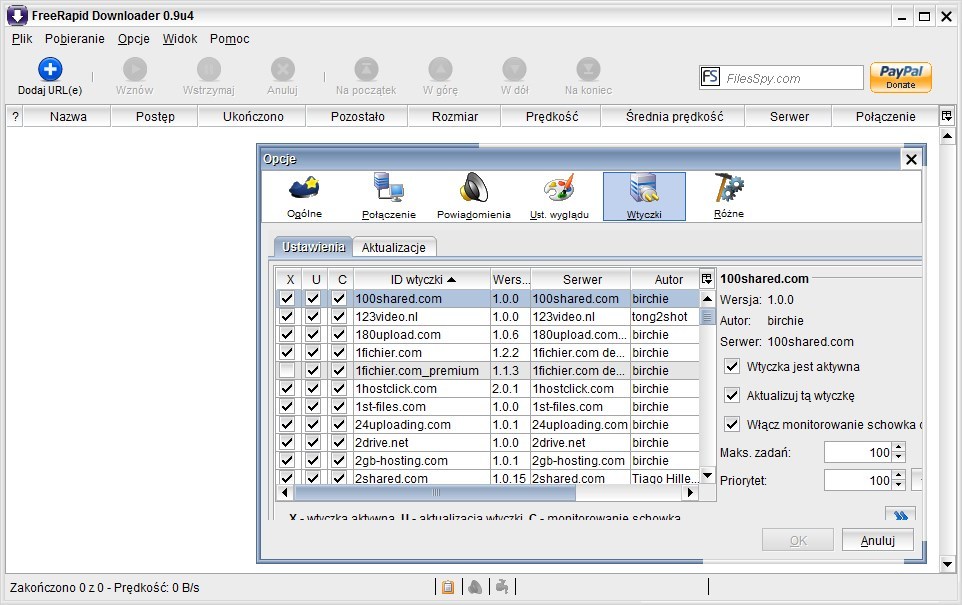The width and height of the screenshot is (962, 605).
Task: Decrease Priorytet spinner value
Action: click(899, 485)
